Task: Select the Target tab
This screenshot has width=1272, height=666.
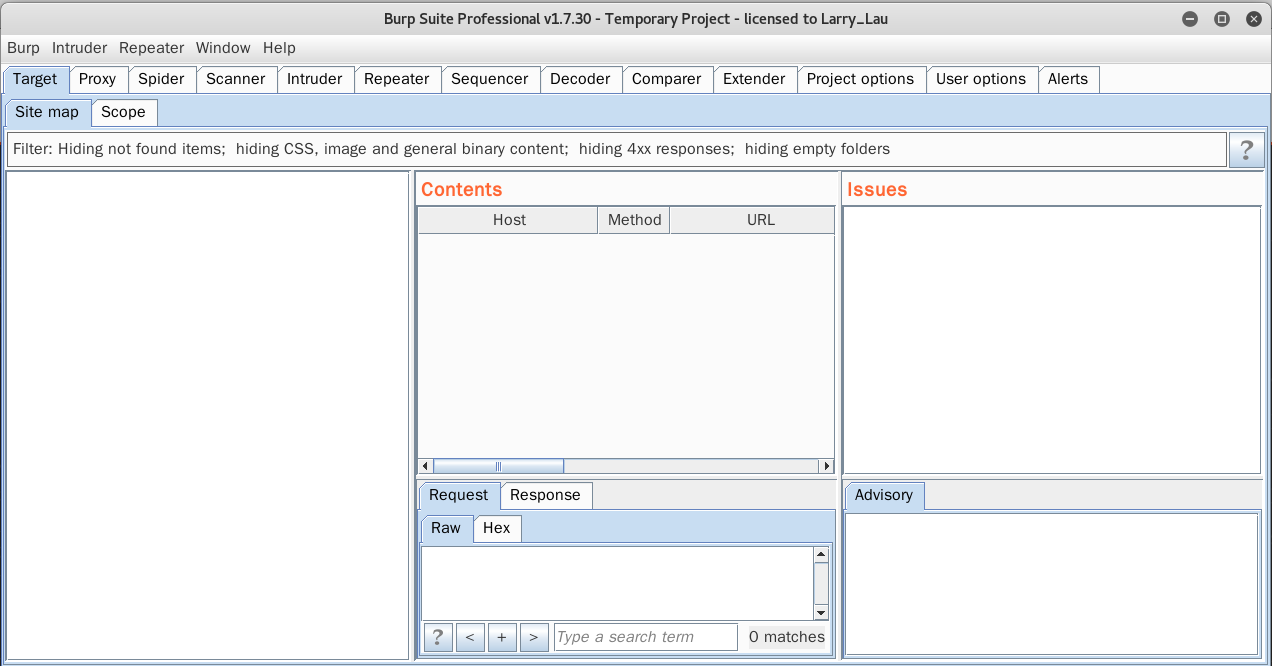Action: 35,79
